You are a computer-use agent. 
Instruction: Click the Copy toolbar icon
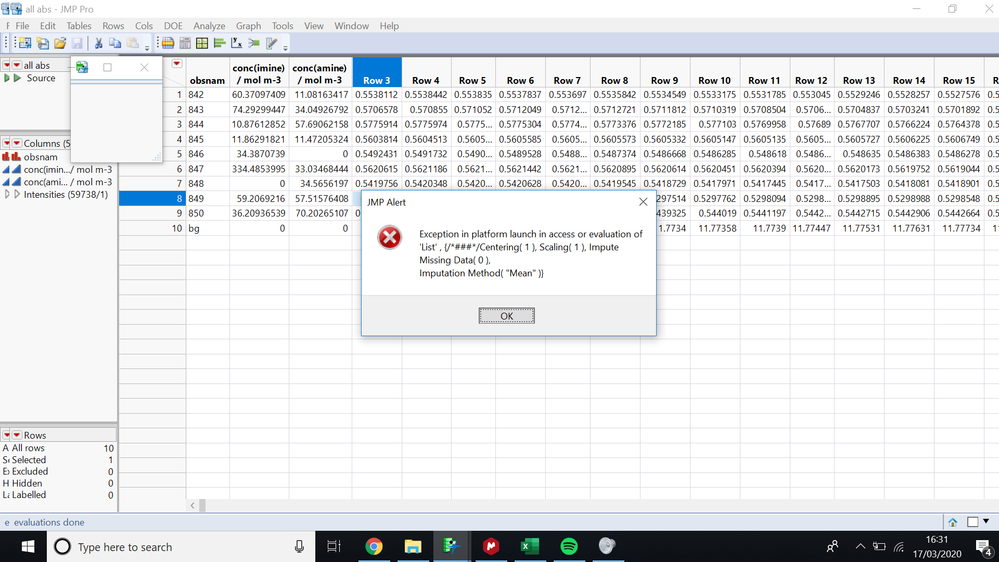click(x=115, y=43)
